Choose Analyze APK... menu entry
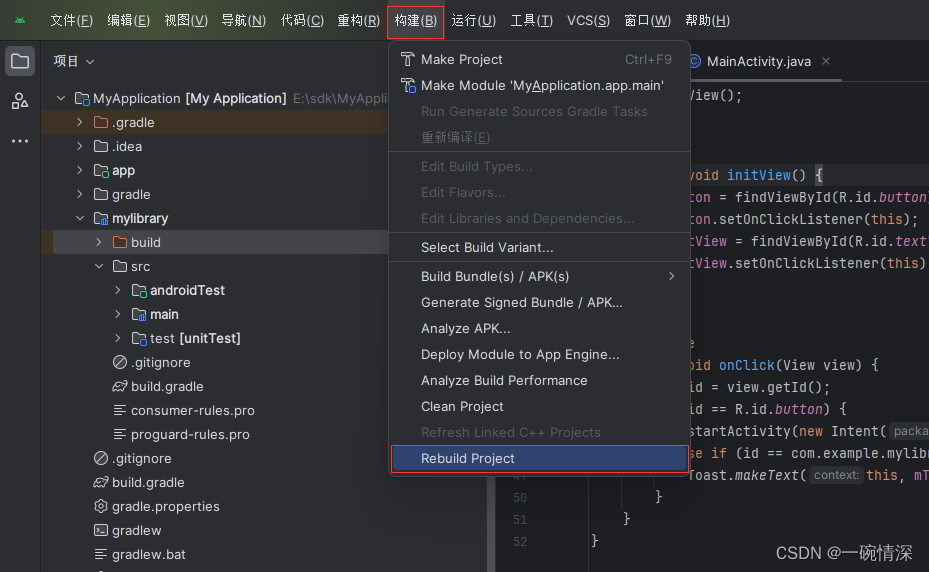 point(539,328)
